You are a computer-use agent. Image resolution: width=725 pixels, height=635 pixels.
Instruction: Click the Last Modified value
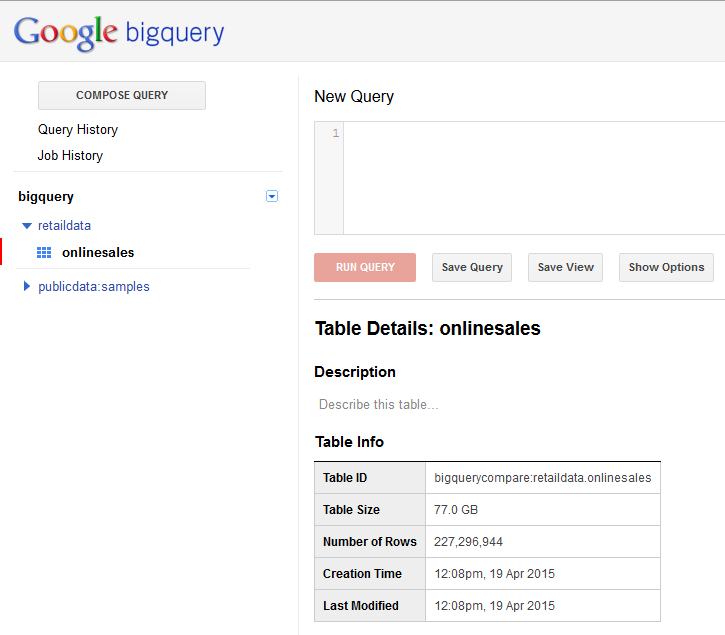(494, 605)
